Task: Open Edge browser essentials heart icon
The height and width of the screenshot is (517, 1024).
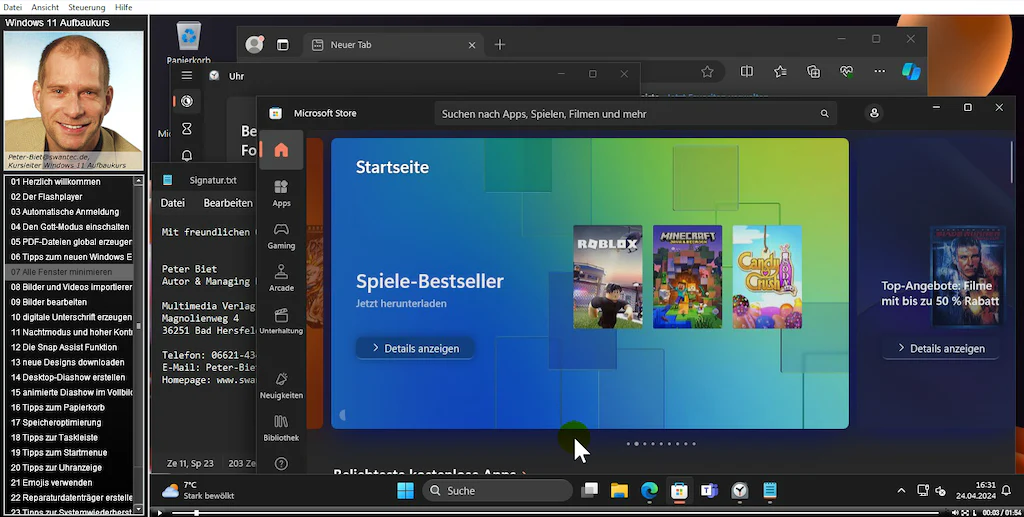Action: 847,72
